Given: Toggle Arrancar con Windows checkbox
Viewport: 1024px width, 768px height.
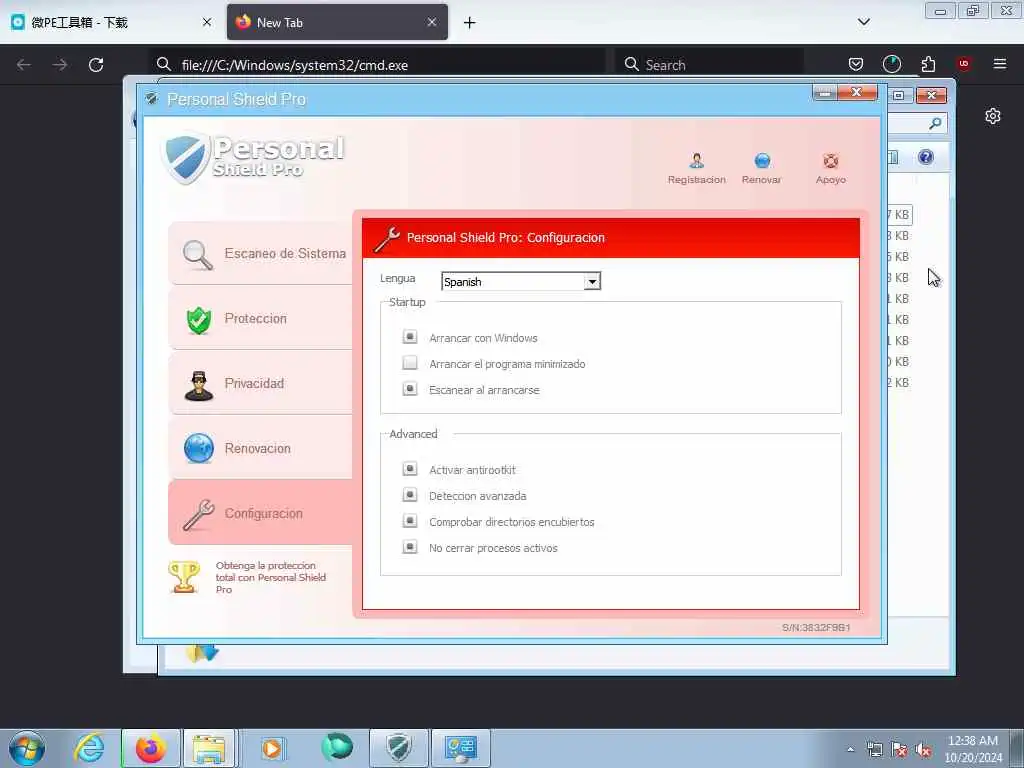Looking at the screenshot, I should click(x=409, y=337).
